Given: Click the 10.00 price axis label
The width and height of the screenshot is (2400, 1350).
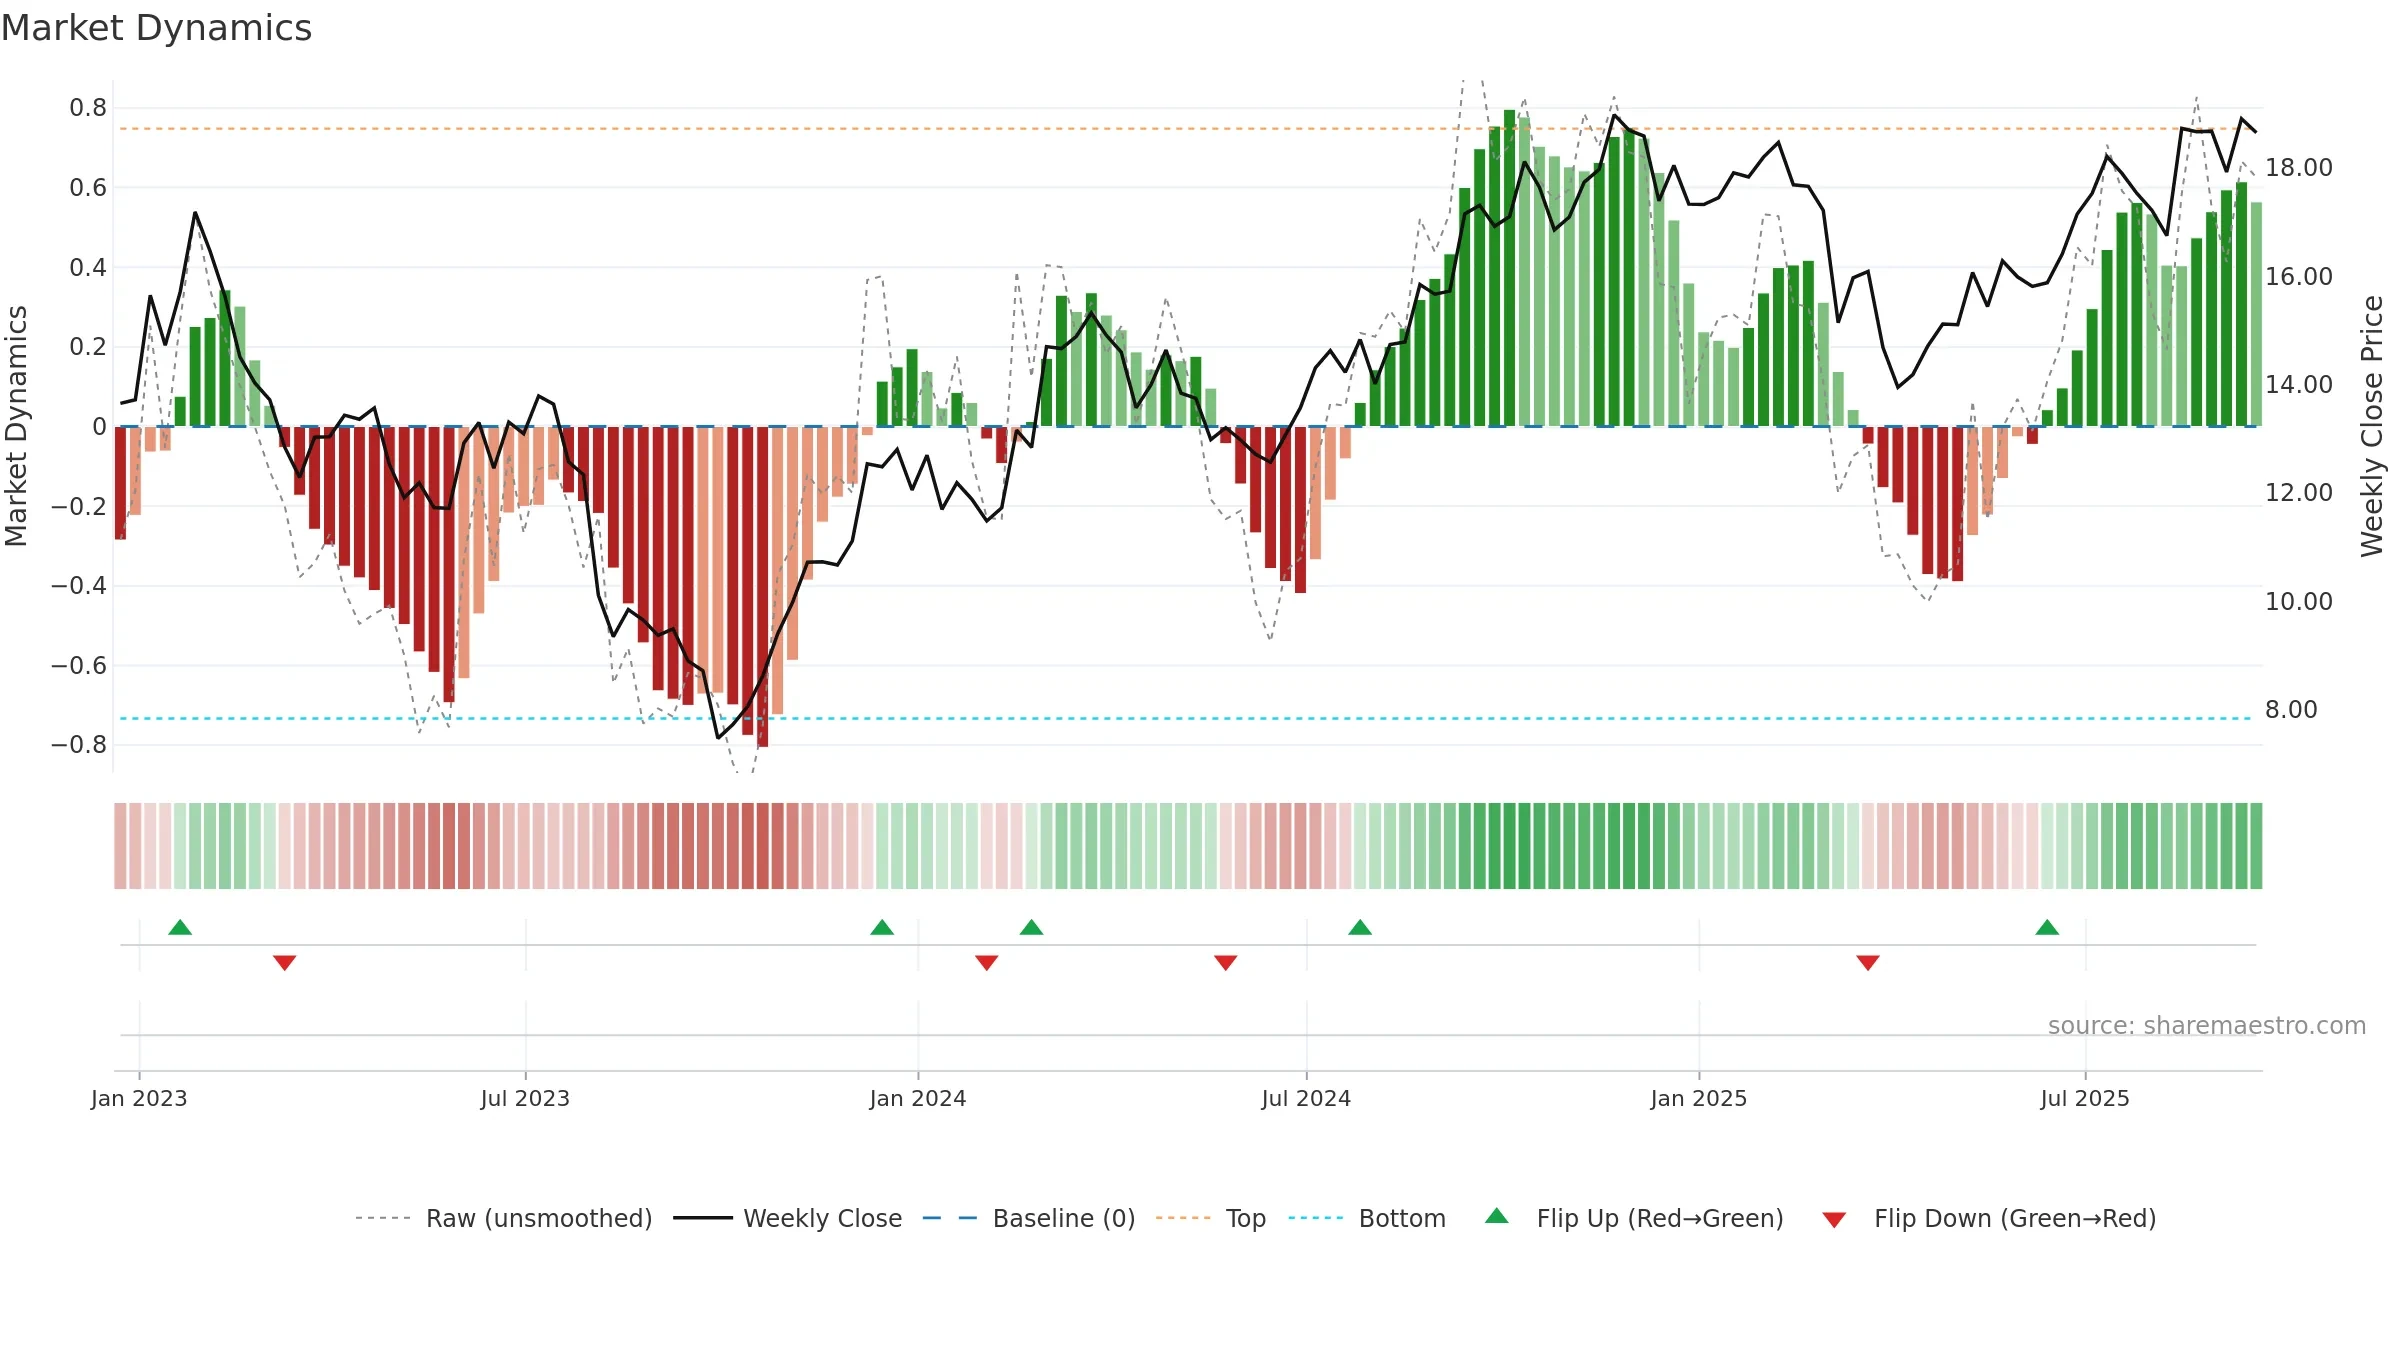Looking at the screenshot, I should (2299, 601).
